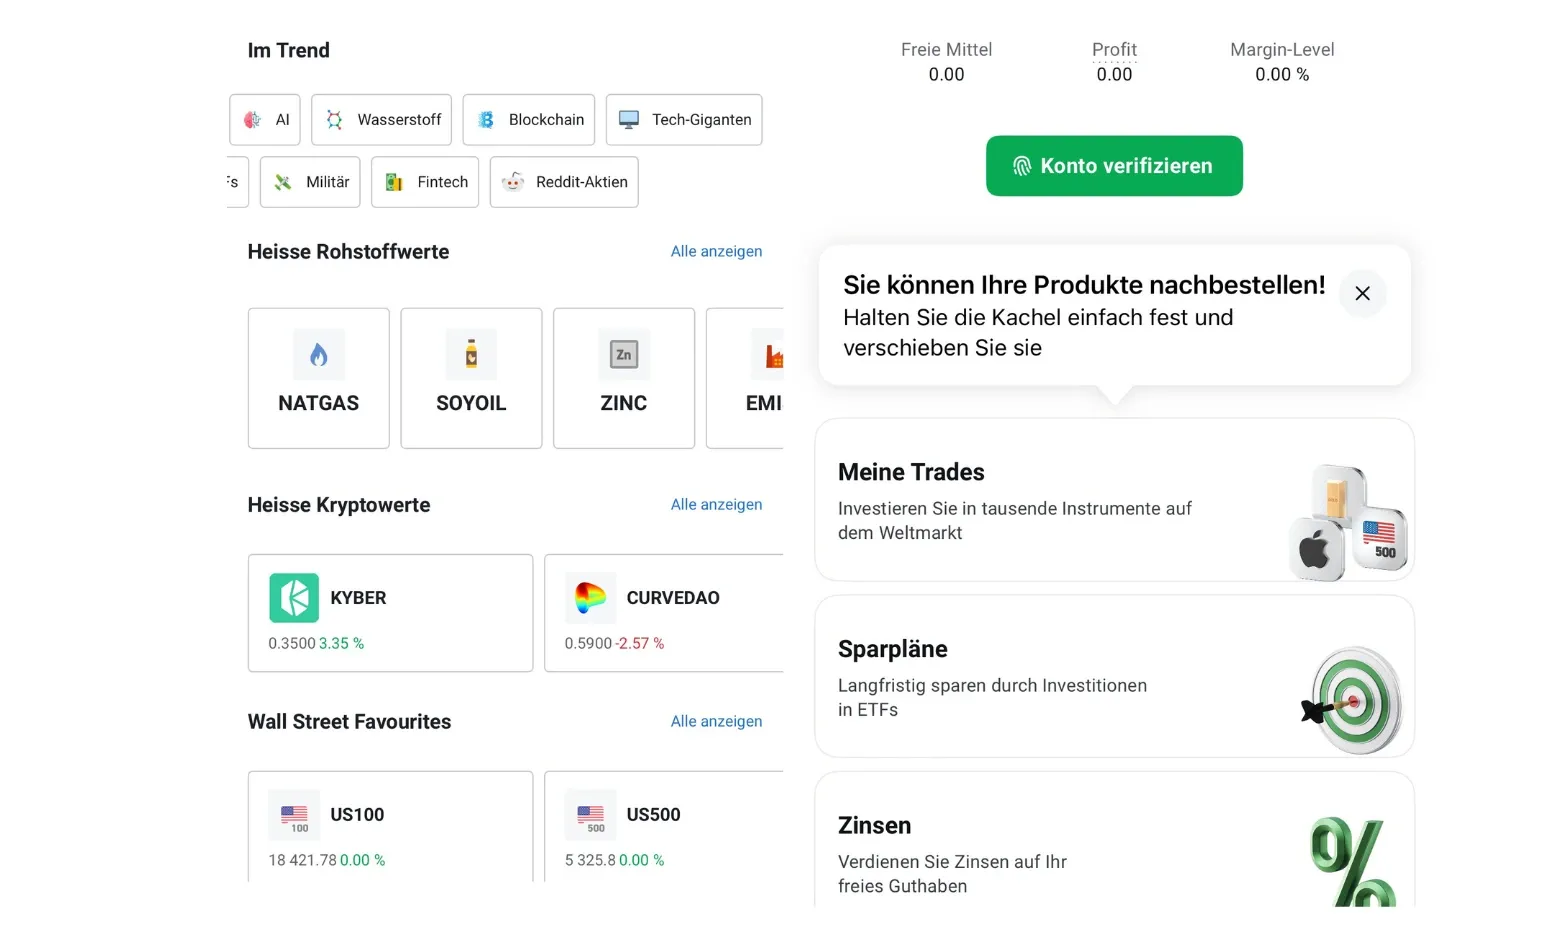Screen dimensions: 1563x938
Task: Select the Tech-Giganten trend chip
Action: [x=684, y=120]
